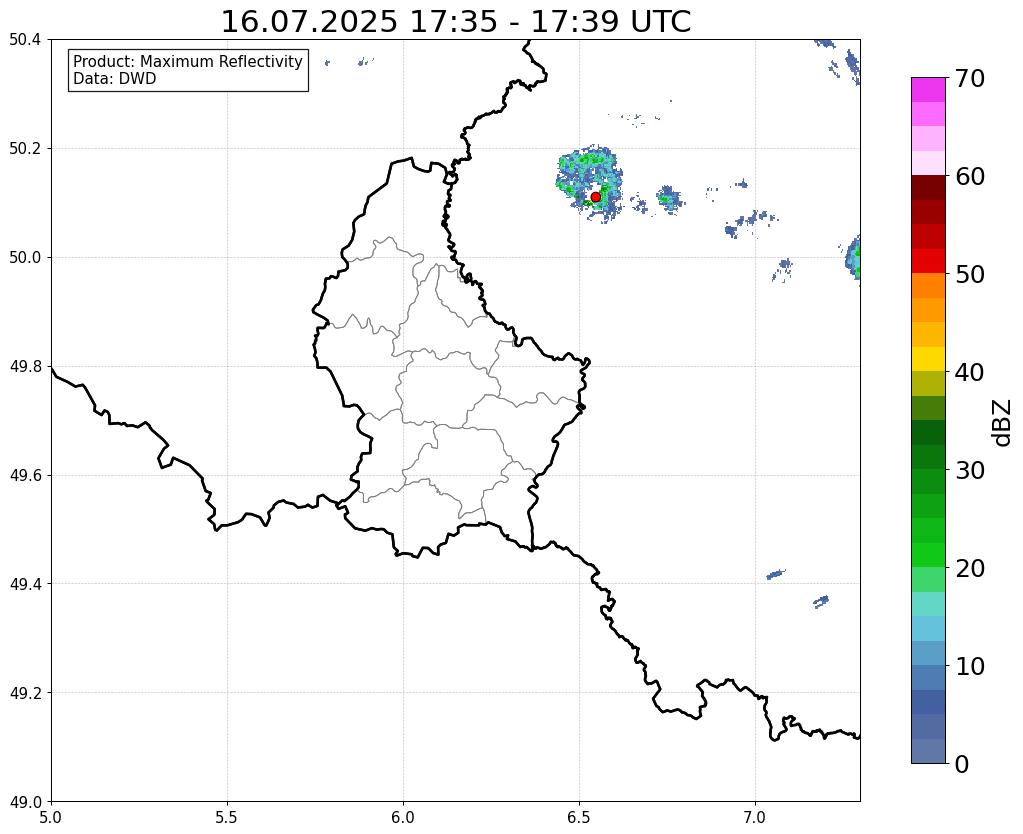Click latitude axis label 49.0

coord(25,802)
